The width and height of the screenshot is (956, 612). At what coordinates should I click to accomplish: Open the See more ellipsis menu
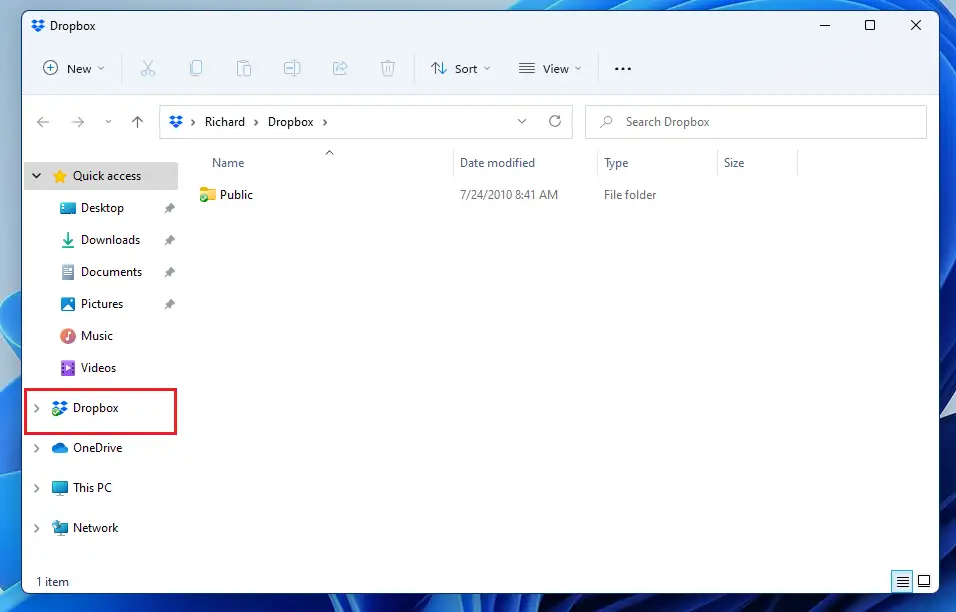point(622,69)
